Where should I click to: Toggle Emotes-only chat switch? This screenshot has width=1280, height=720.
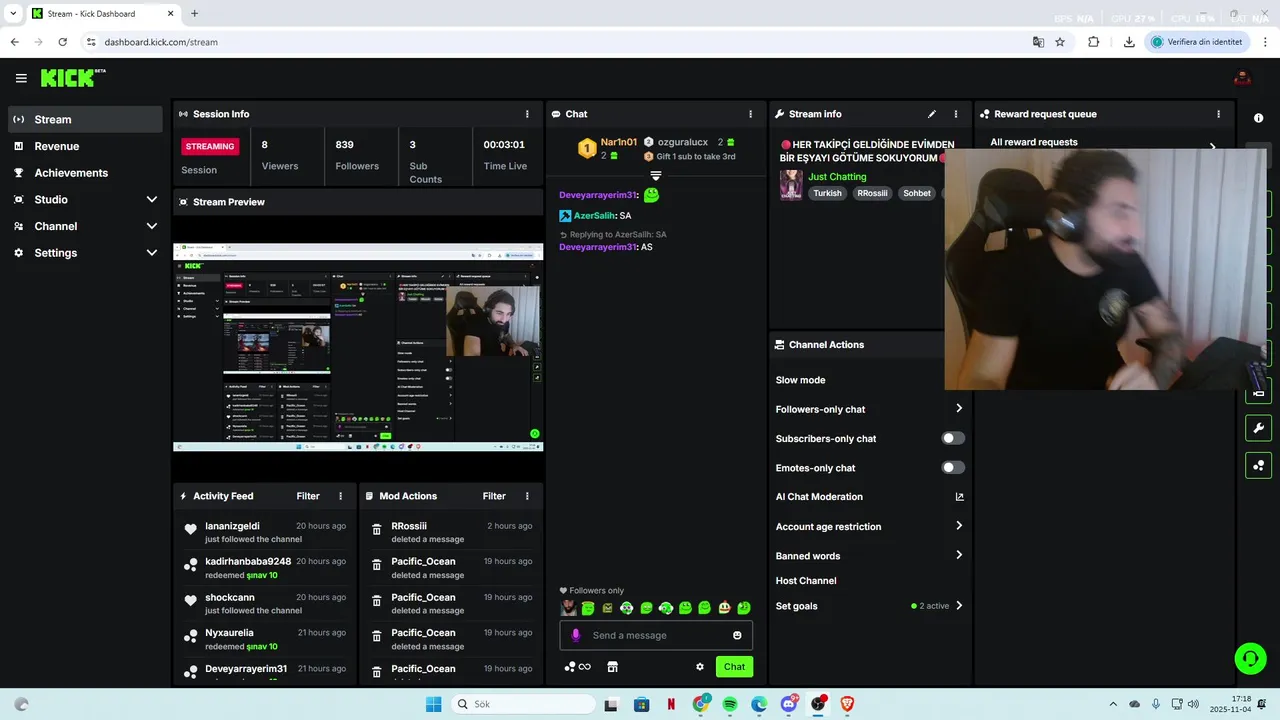point(953,467)
